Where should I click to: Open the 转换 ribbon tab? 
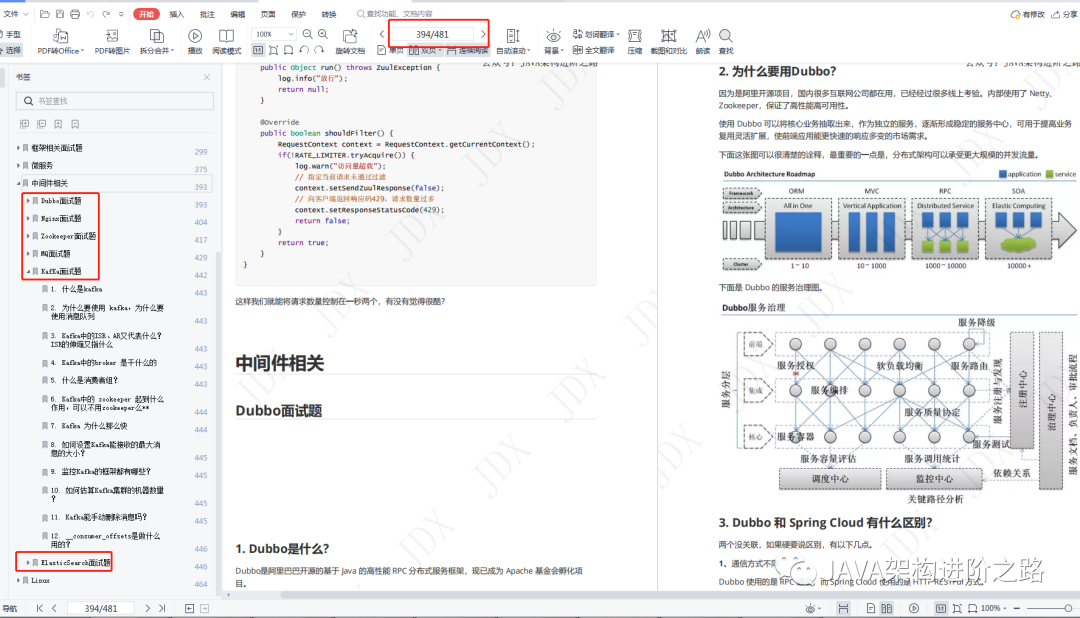[329, 14]
